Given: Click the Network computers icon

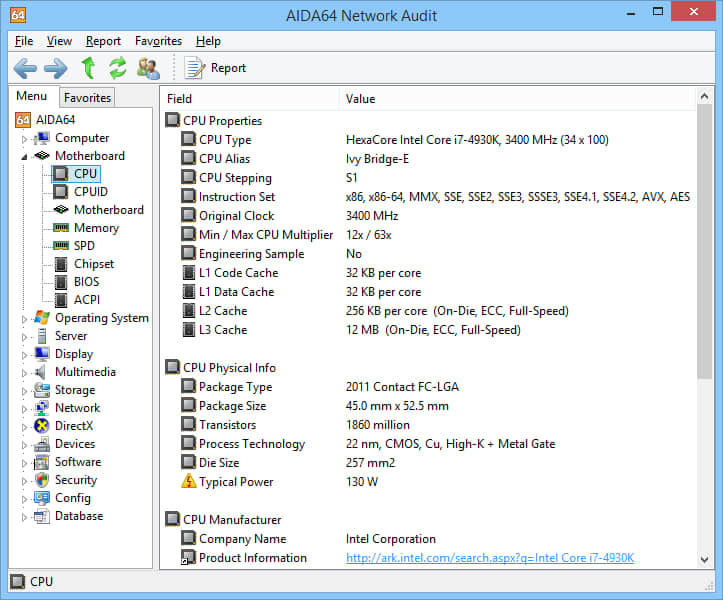Looking at the screenshot, I should click(42, 408).
